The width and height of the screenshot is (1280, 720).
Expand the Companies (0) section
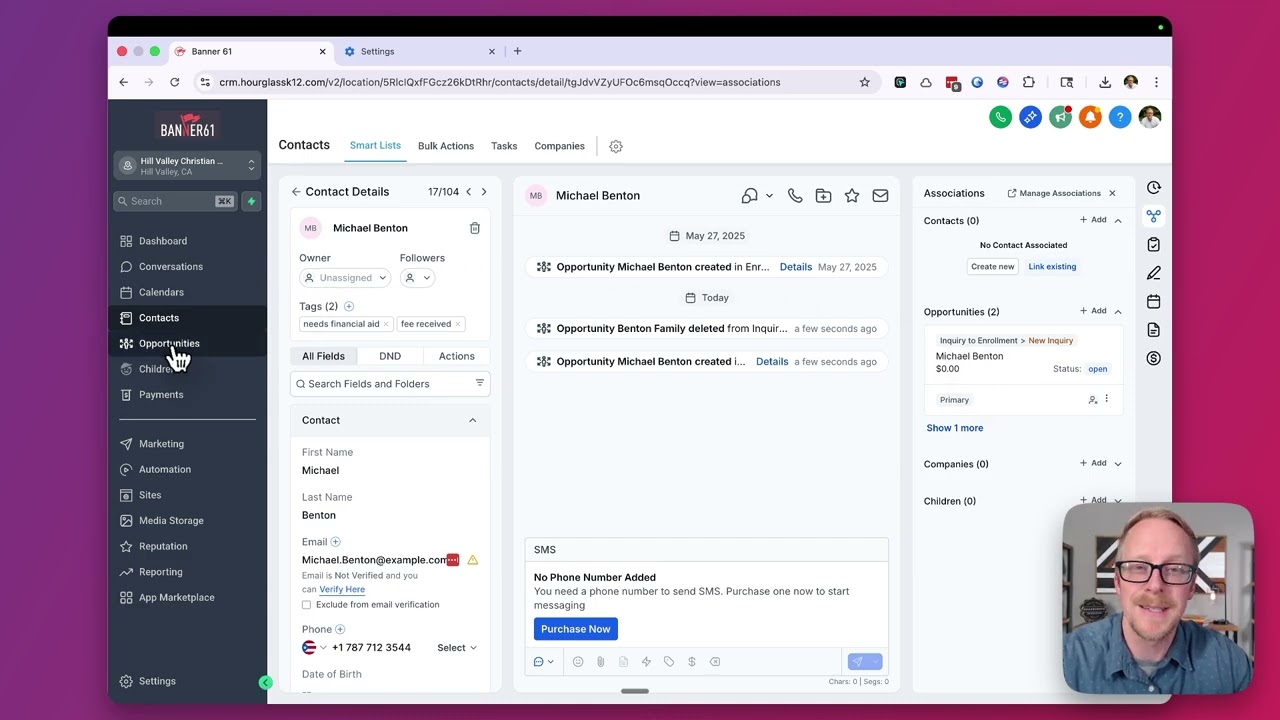pos(1118,464)
